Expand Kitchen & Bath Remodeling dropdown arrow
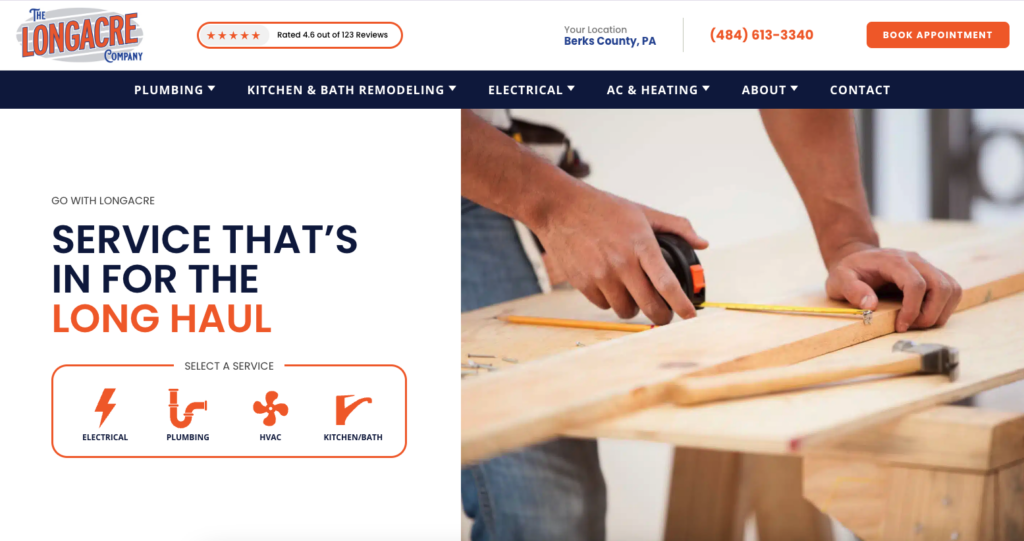 click(453, 88)
